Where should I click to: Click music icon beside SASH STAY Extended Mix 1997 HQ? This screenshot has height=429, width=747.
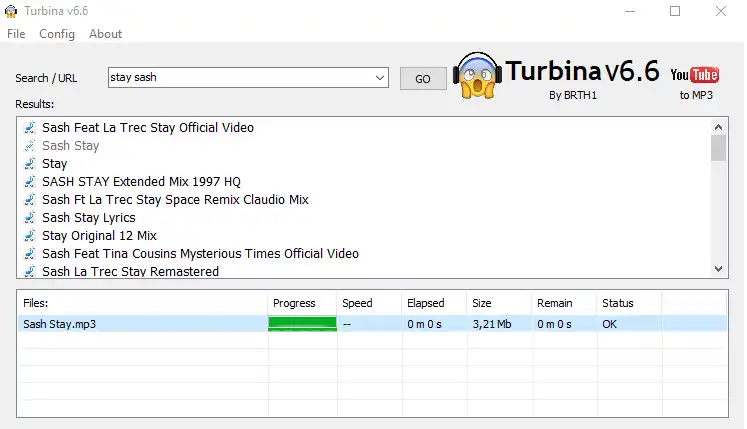[x=30, y=182]
